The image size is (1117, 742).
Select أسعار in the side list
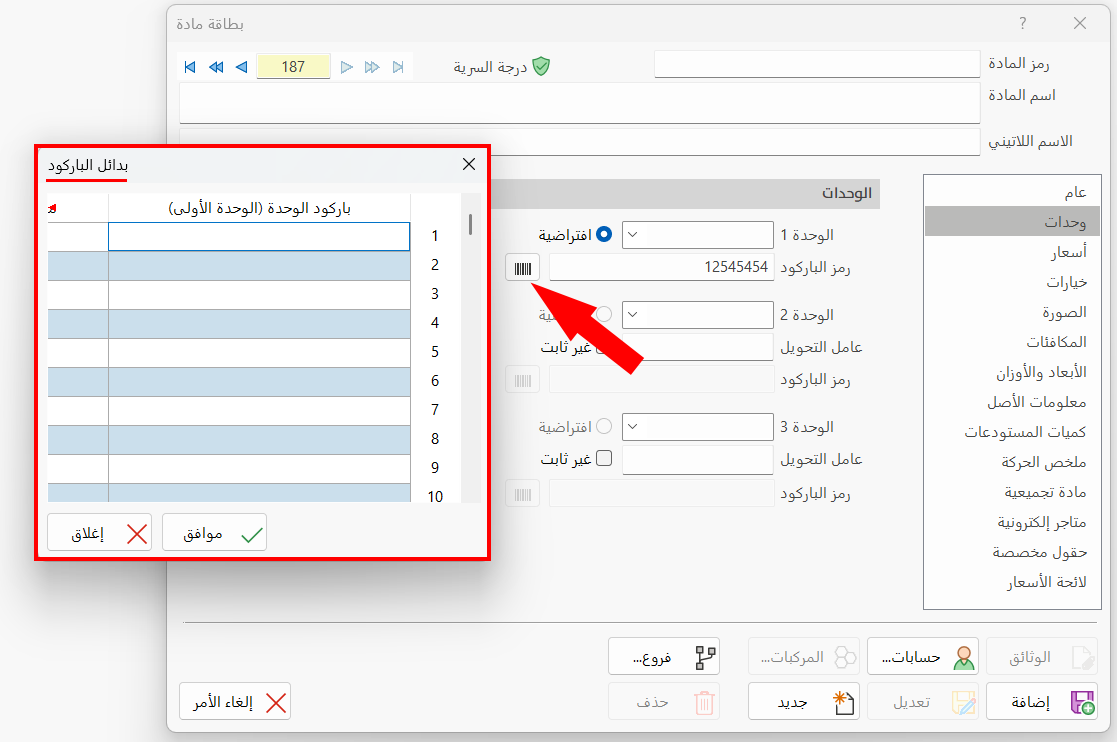click(x=1012, y=252)
